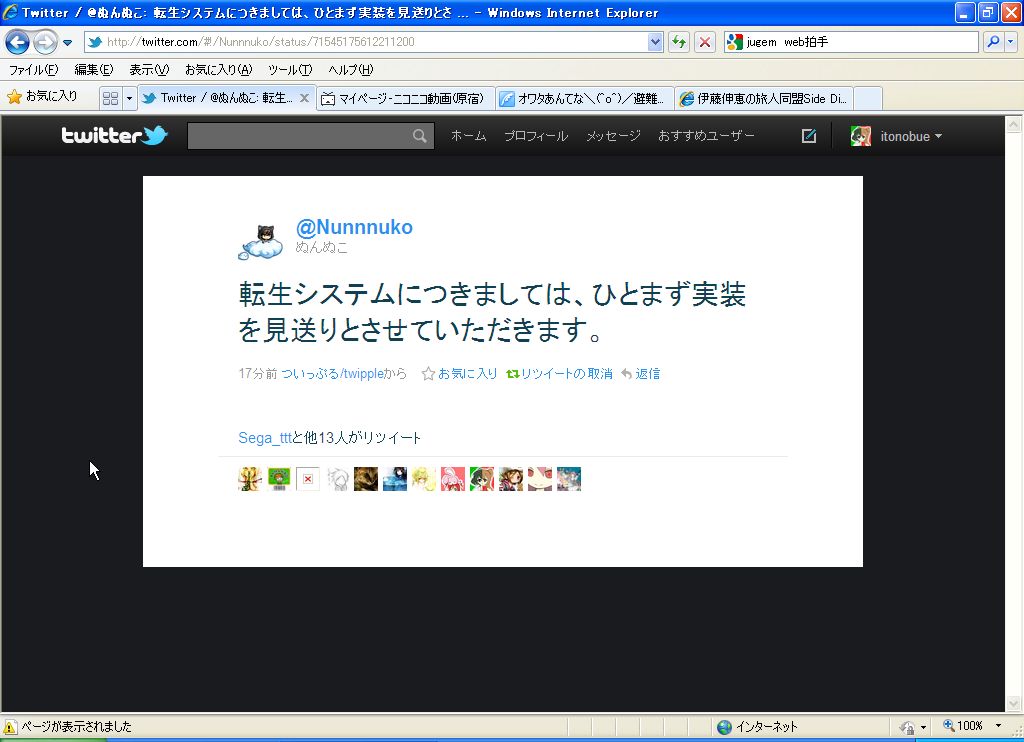The height and width of the screenshot is (742, 1024).
Task: Go forward with the browser Forward arrow
Action: tap(45, 42)
